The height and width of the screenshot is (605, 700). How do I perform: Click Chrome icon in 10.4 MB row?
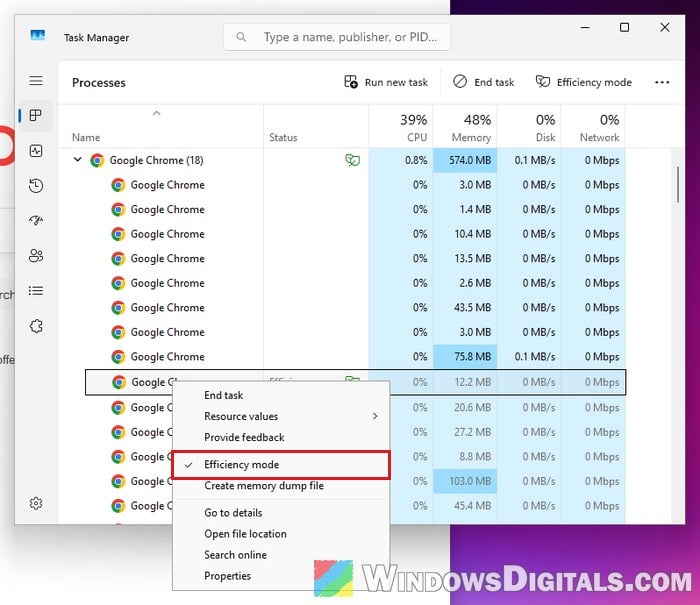[x=118, y=234]
